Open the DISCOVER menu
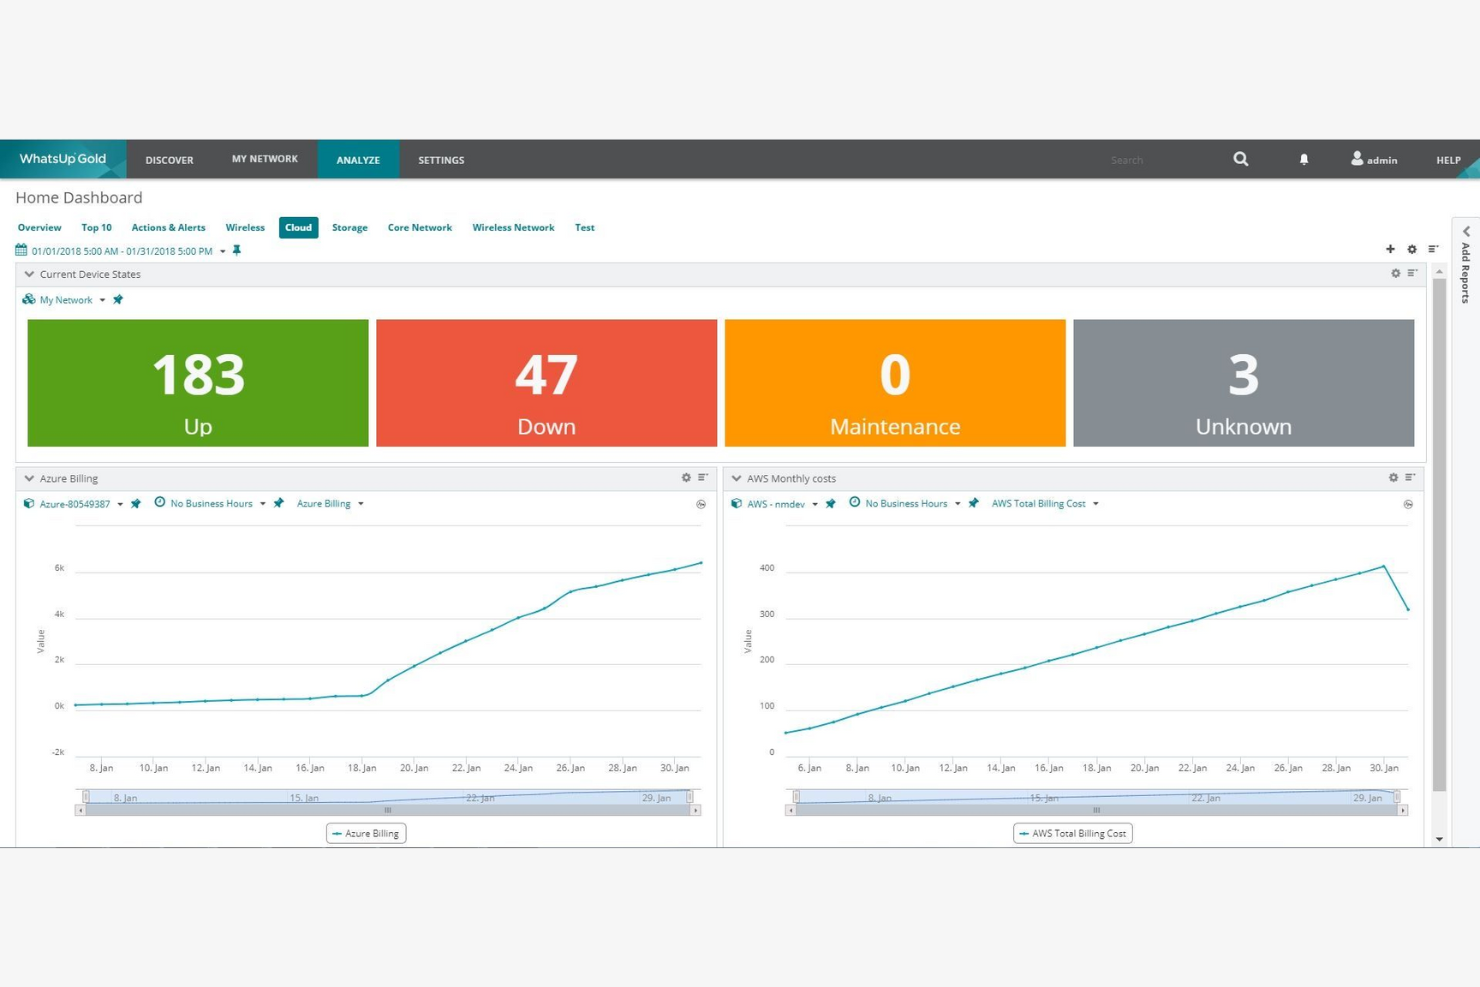The height and width of the screenshot is (987, 1480). coord(169,160)
